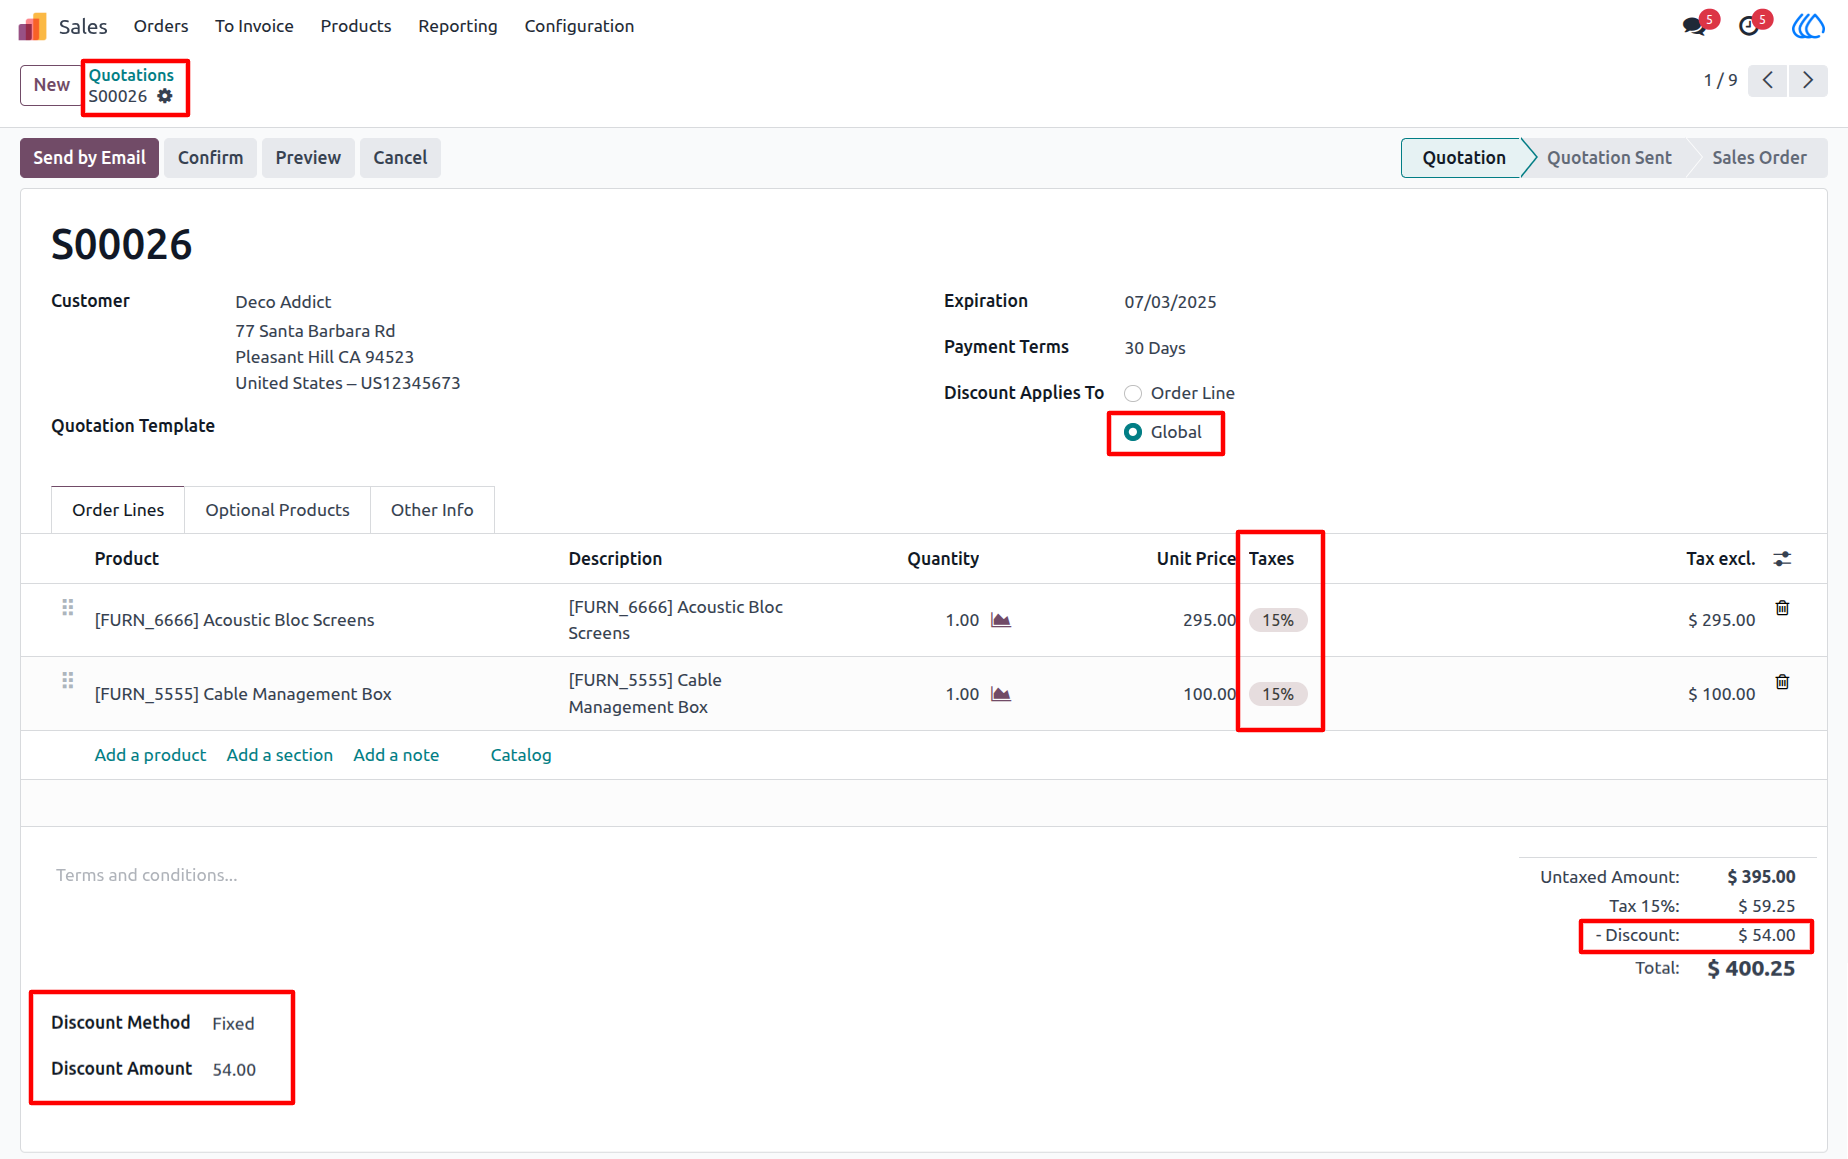Cancel the quotation
Viewport: 1848px width, 1159px height.
(x=400, y=158)
